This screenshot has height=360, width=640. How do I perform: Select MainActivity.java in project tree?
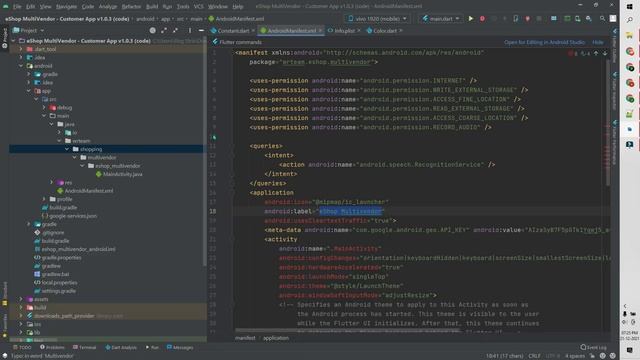click(x=122, y=174)
